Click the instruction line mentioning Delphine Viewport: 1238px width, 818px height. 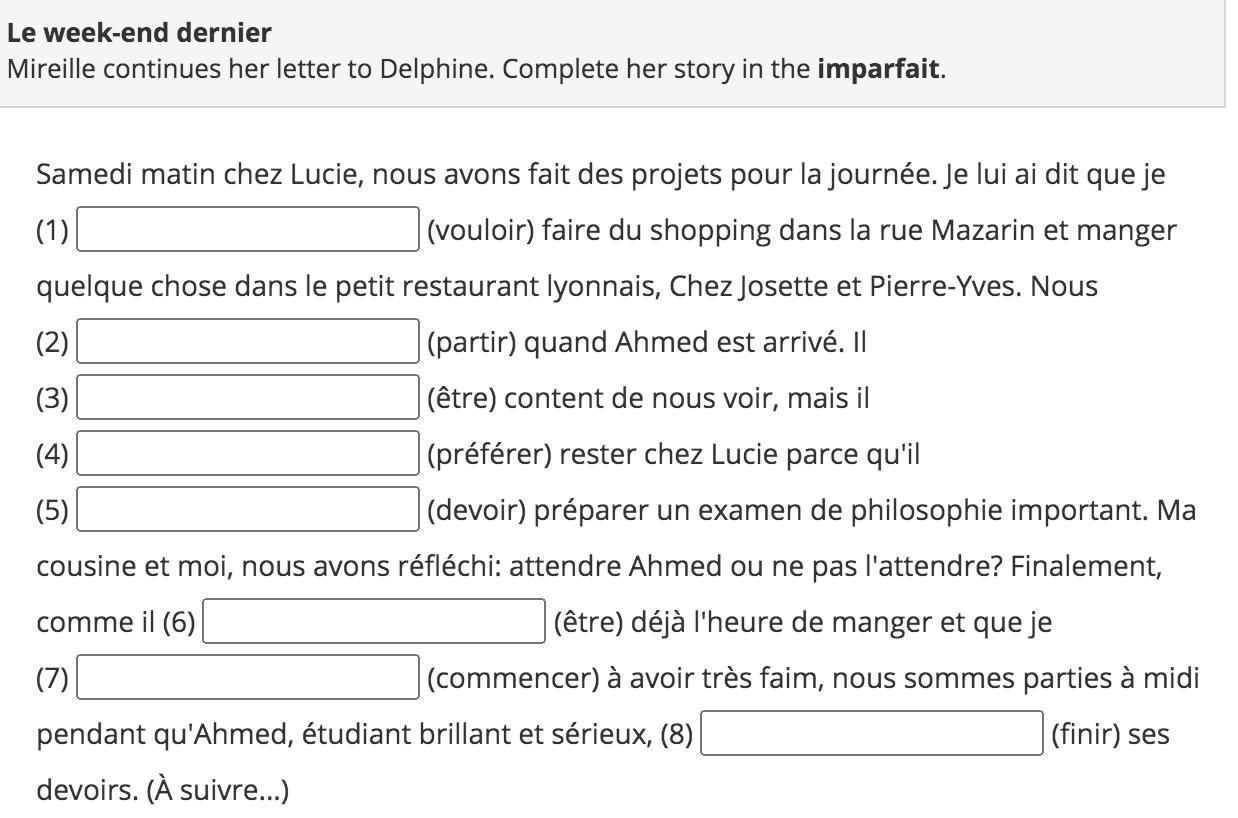pyautogui.click(x=476, y=69)
